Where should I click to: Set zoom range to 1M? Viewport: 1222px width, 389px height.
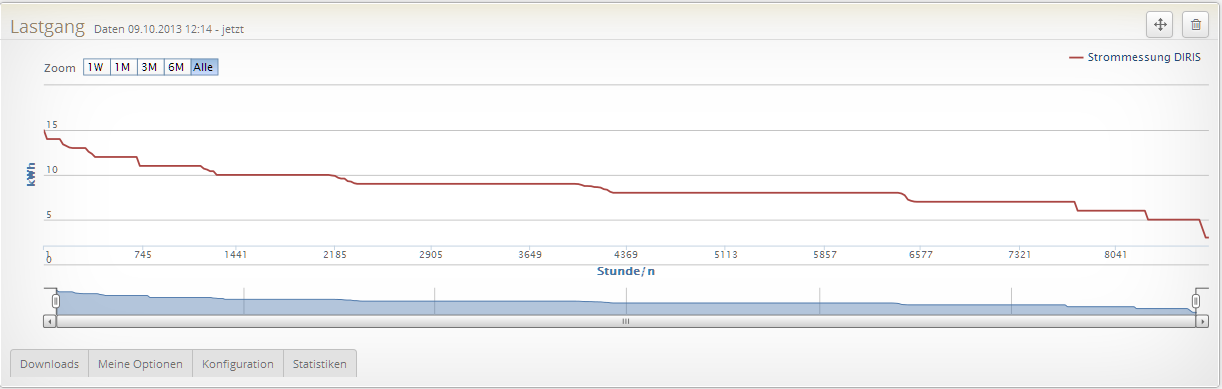123,67
